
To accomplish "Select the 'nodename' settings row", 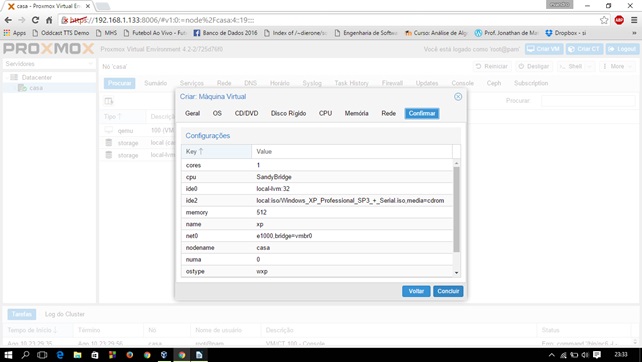I will tap(317, 248).
